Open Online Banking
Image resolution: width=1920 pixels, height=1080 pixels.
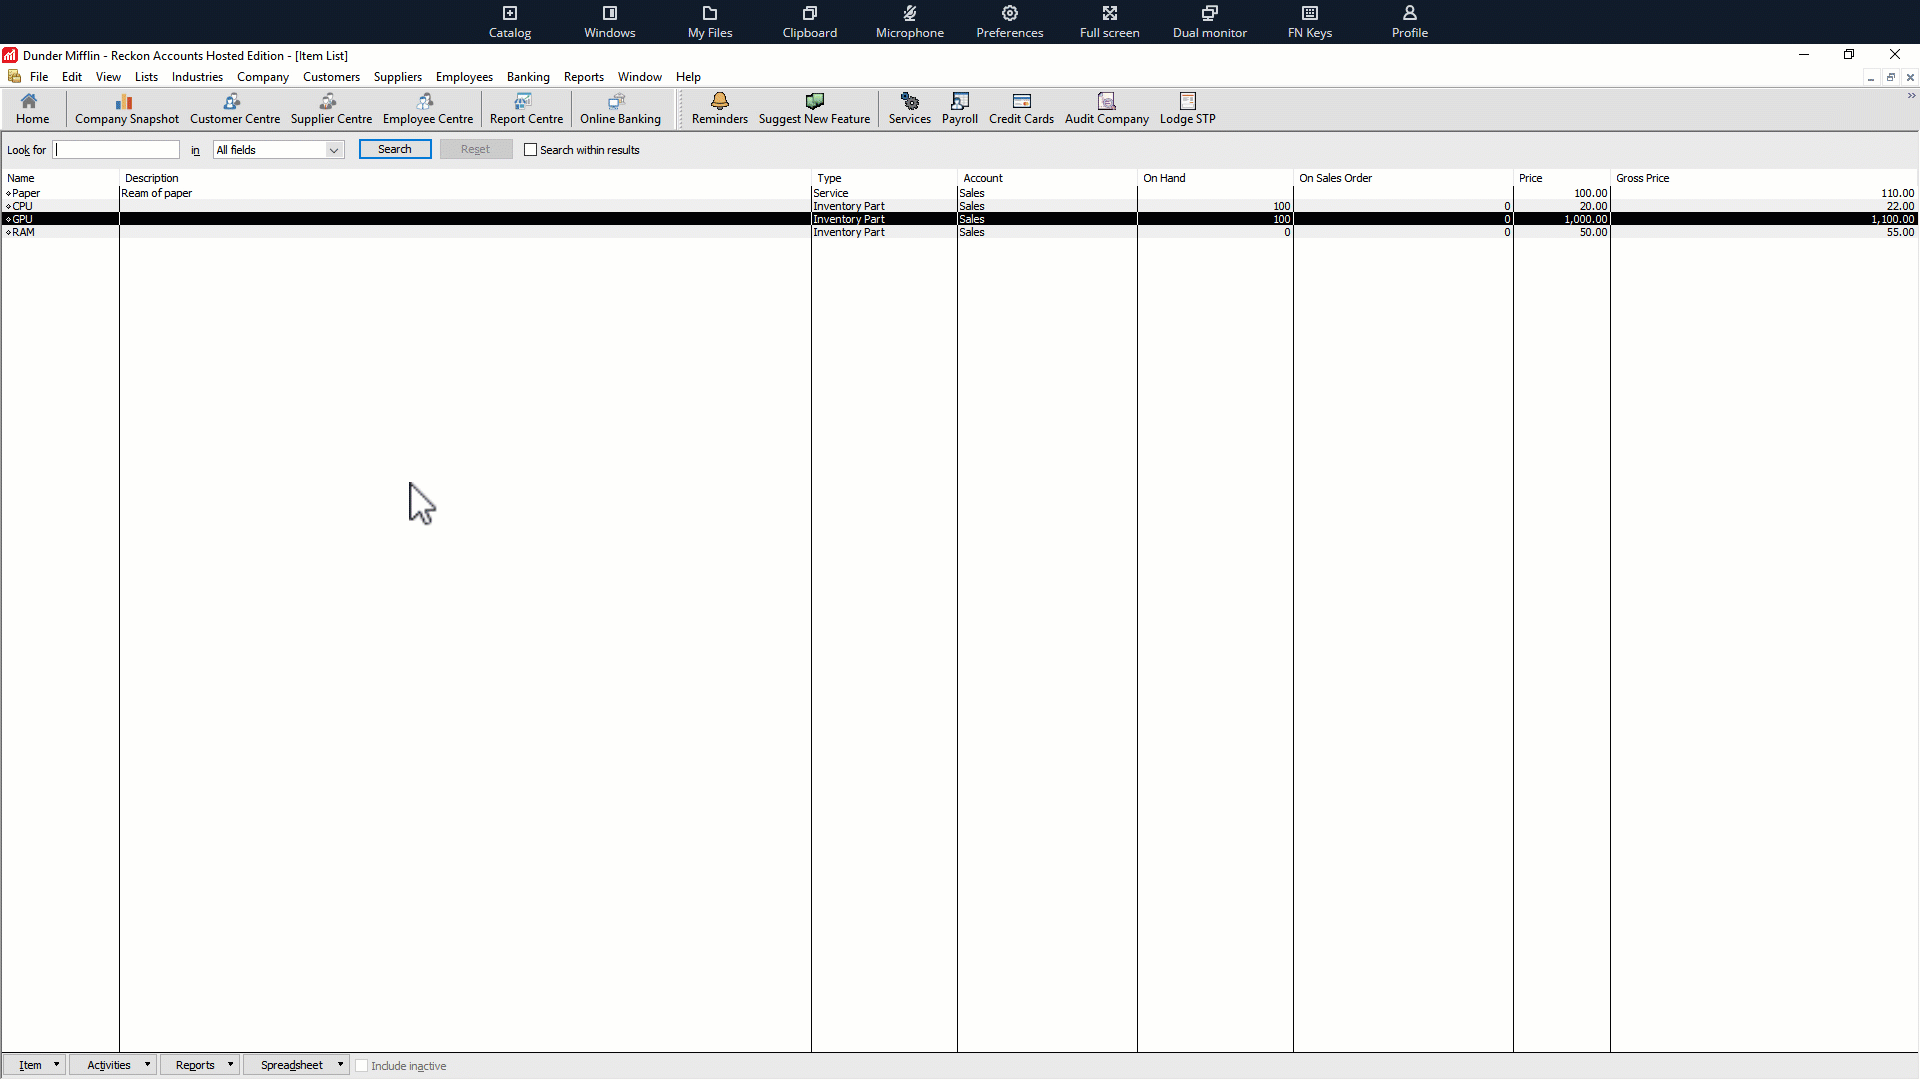[619, 109]
